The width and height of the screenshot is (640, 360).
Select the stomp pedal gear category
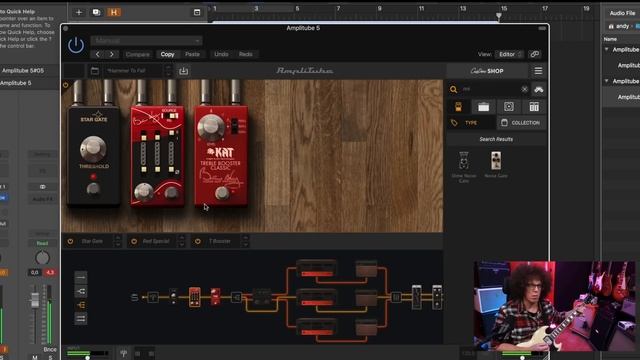coord(458,107)
